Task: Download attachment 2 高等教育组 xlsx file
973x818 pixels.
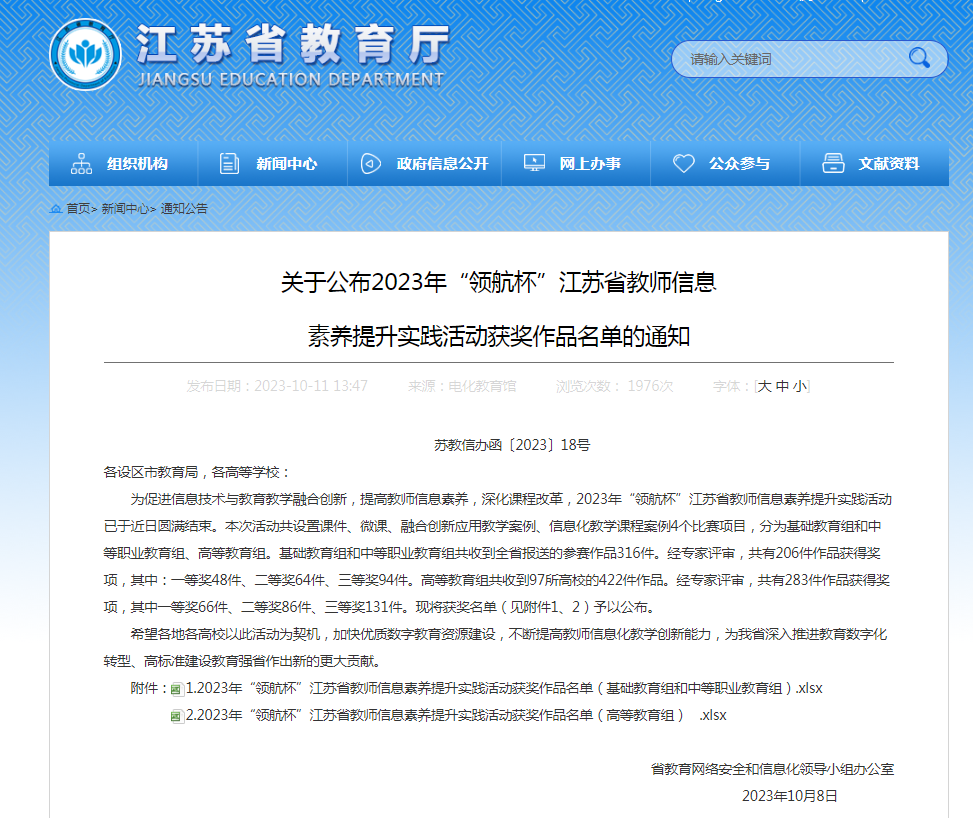Action: pos(455,715)
